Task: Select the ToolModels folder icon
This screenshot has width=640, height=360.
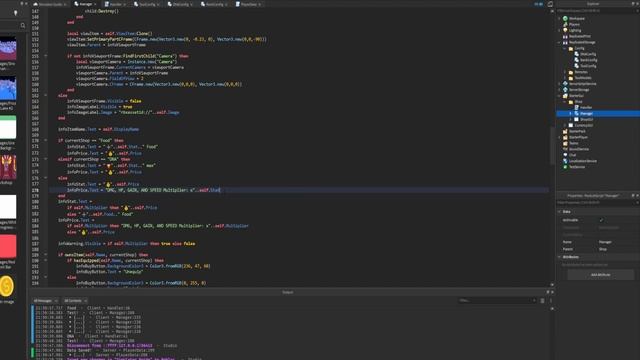Action: coord(571,78)
